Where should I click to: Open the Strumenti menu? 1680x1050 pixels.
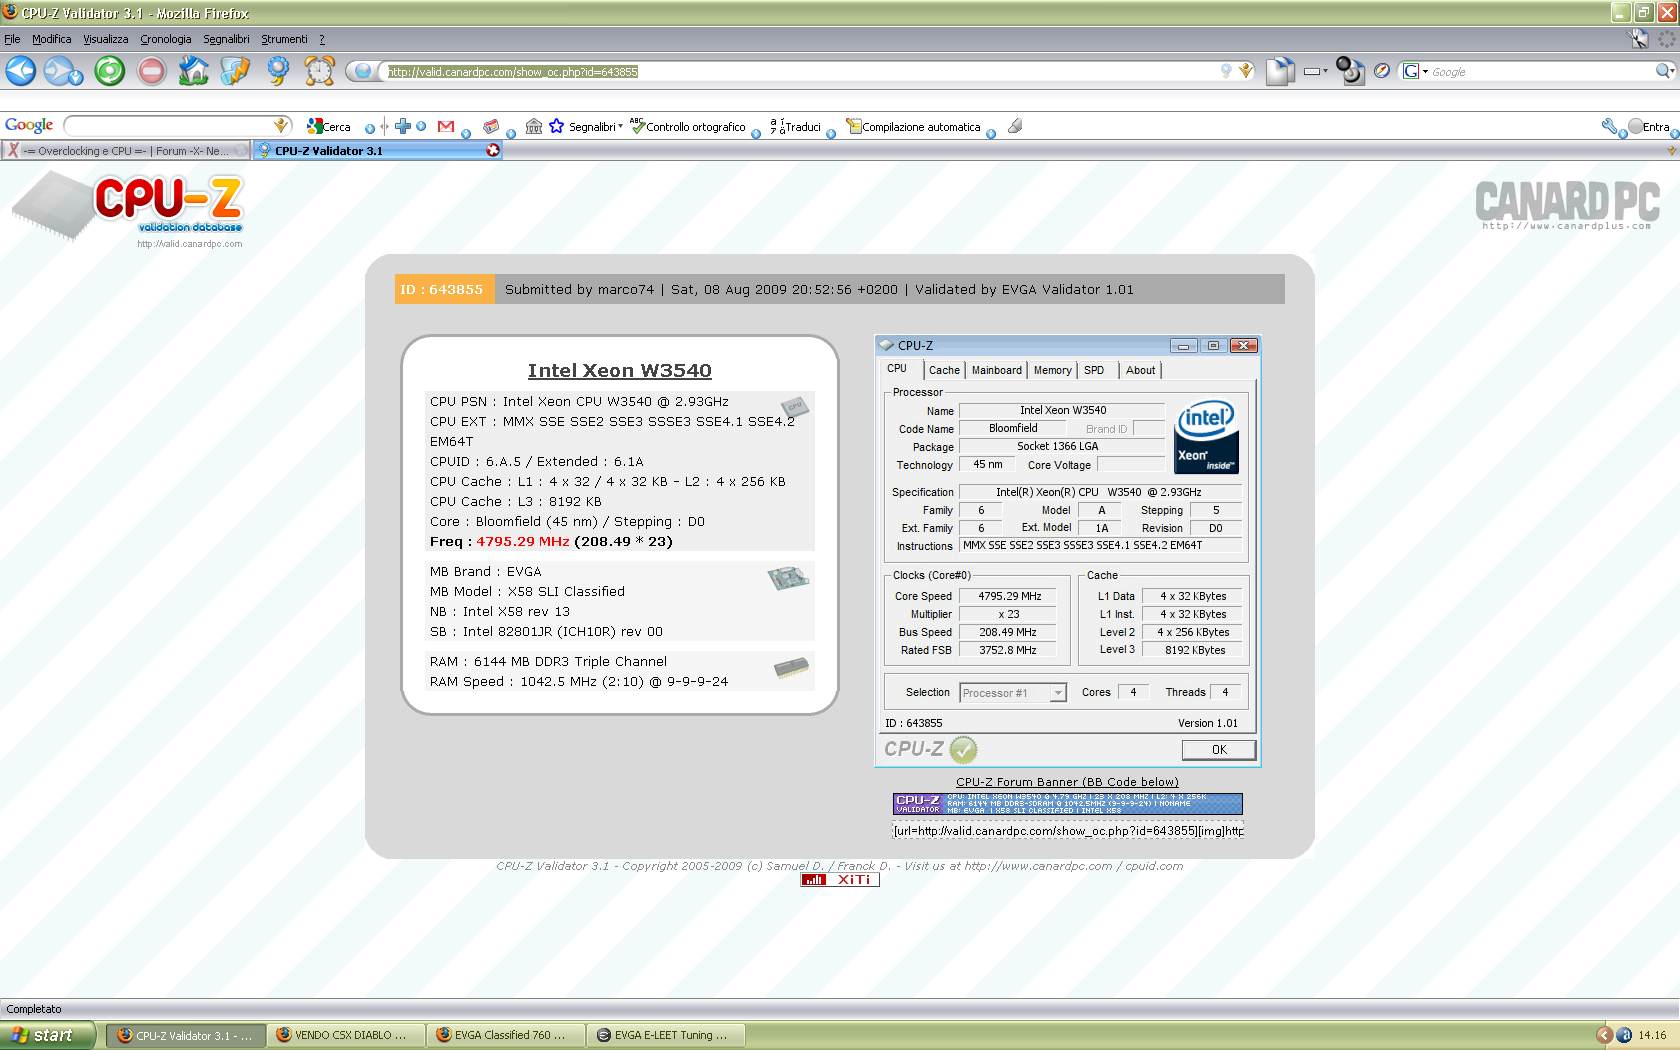(284, 39)
